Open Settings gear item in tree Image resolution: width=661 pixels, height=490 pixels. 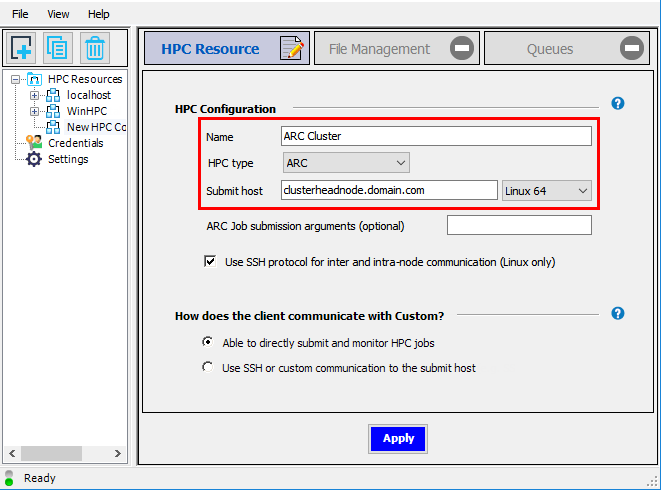pyautogui.click(x=68, y=159)
